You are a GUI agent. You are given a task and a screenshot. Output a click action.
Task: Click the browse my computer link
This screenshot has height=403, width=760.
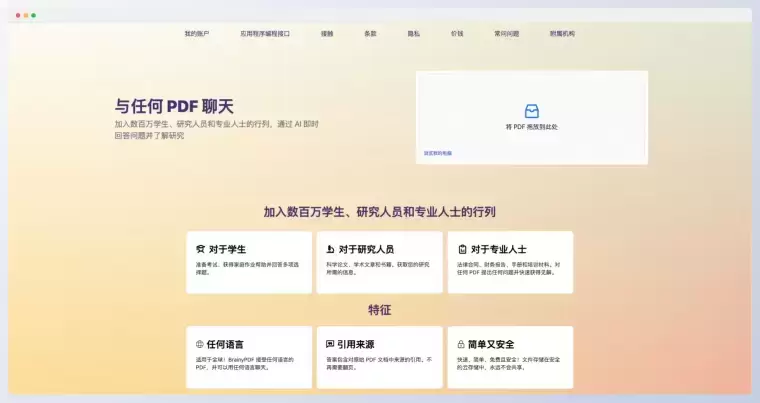pos(438,153)
